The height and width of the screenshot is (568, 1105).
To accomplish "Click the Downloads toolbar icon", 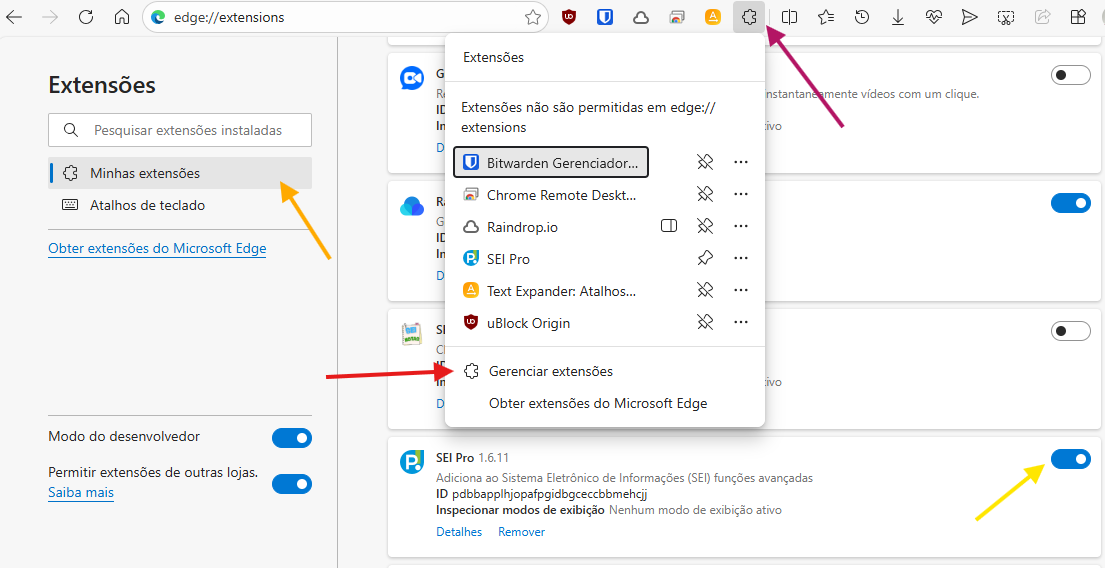I will coord(898,17).
